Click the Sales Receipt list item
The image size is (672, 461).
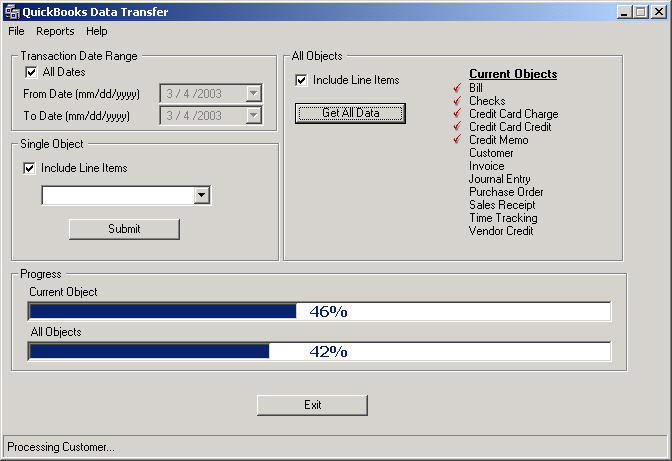click(x=502, y=205)
